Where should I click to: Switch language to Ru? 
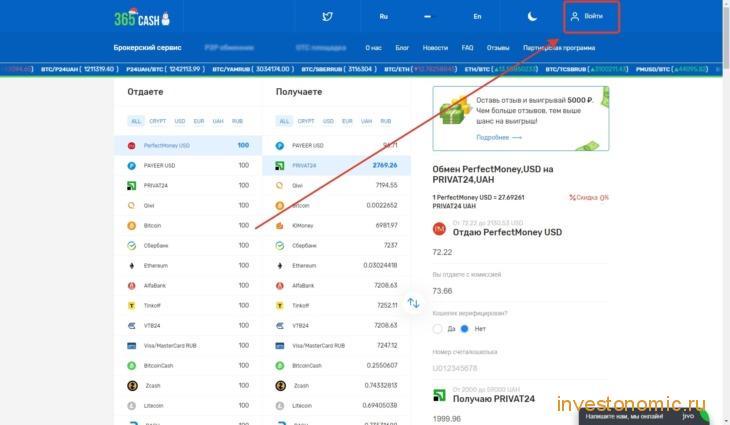point(384,16)
